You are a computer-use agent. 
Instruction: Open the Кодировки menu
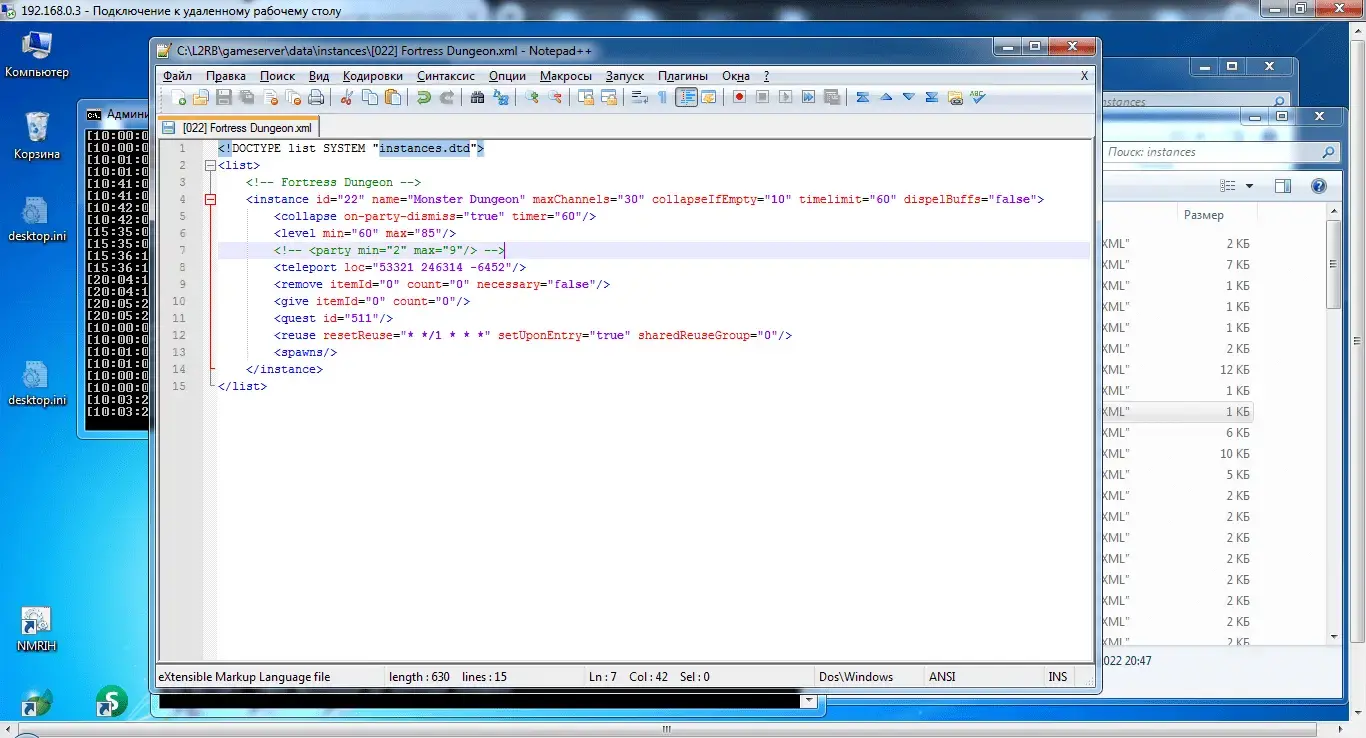point(372,76)
